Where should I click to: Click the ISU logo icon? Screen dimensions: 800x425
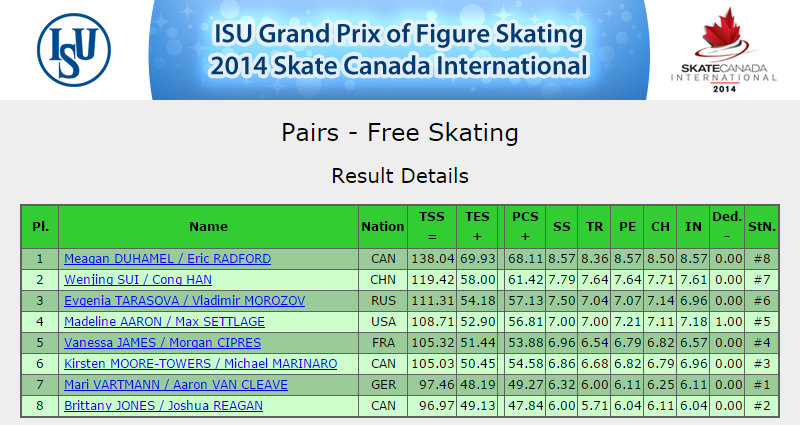click(74, 50)
